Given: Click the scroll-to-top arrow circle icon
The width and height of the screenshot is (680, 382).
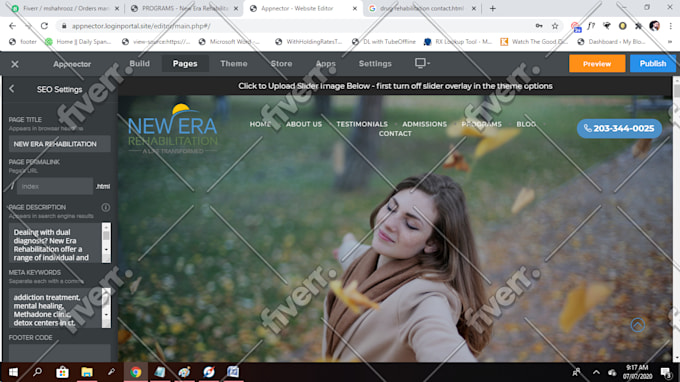Looking at the screenshot, I should 638,325.
